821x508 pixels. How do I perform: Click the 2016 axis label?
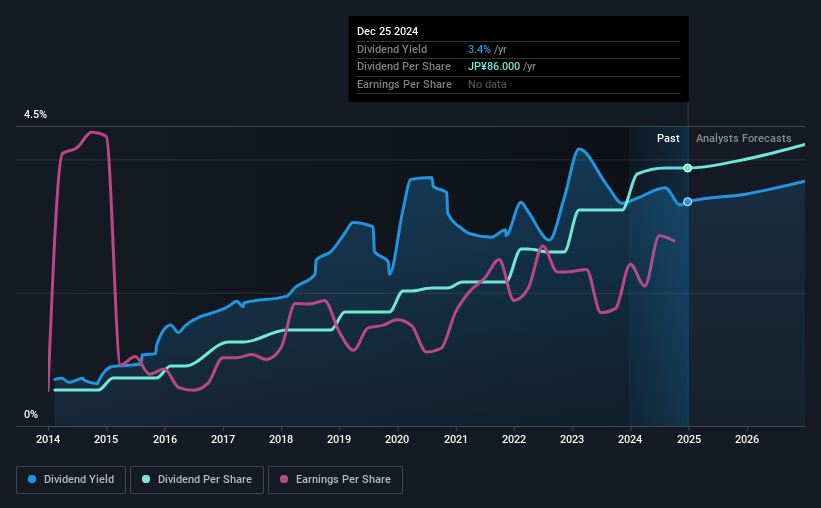165,439
